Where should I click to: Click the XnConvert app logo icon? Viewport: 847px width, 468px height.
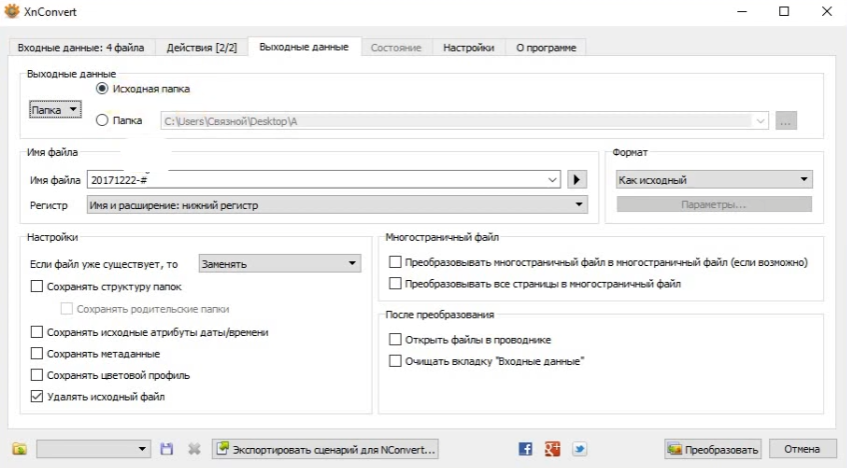12,11
